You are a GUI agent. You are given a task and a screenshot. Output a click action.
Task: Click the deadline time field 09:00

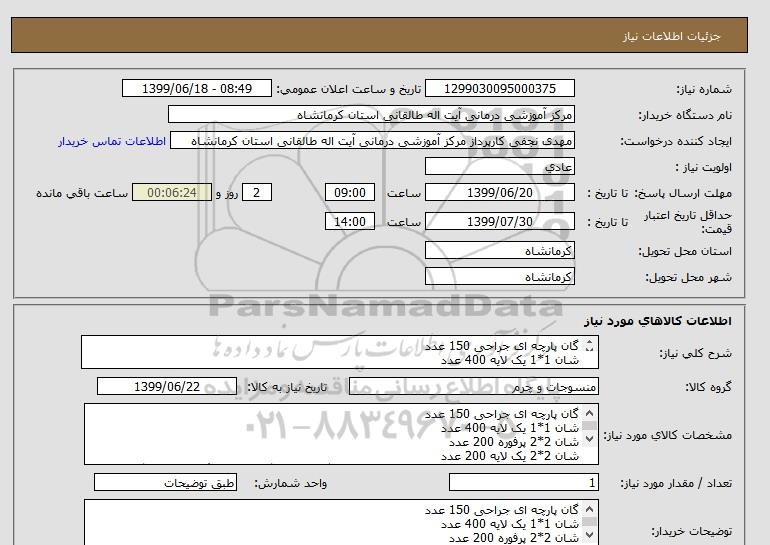(350, 192)
